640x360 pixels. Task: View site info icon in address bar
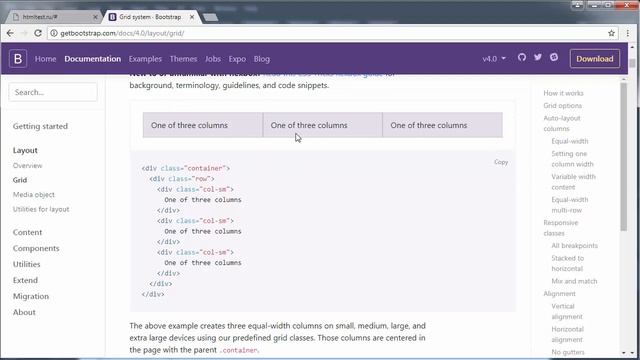pos(53,33)
